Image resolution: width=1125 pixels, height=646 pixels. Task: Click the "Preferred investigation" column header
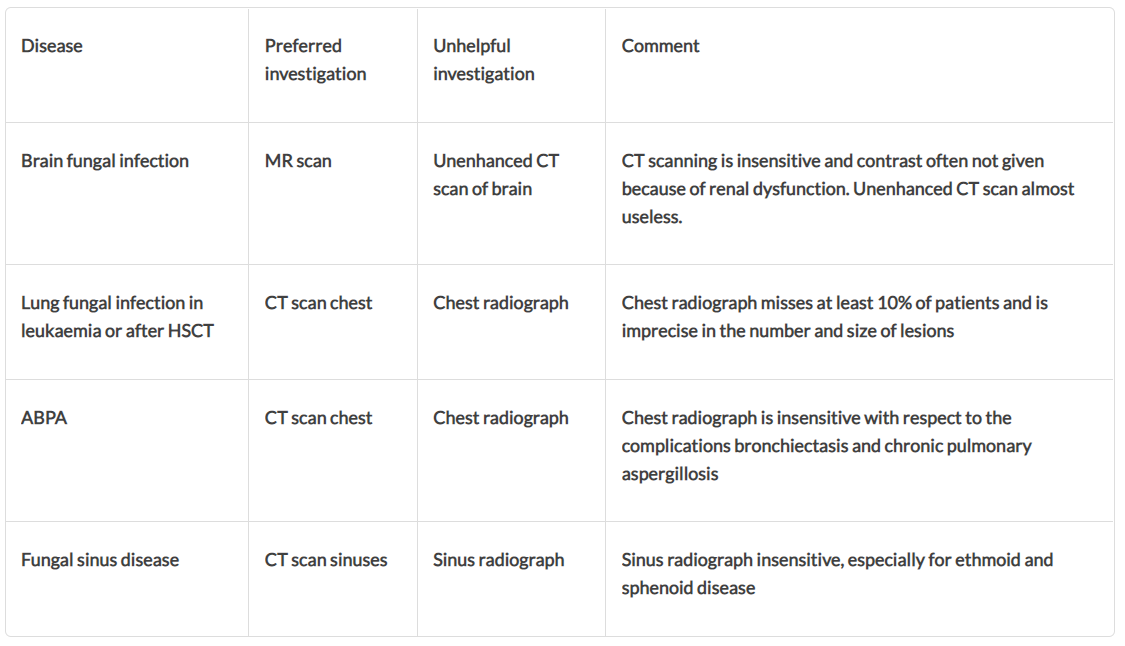pos(315,60)
